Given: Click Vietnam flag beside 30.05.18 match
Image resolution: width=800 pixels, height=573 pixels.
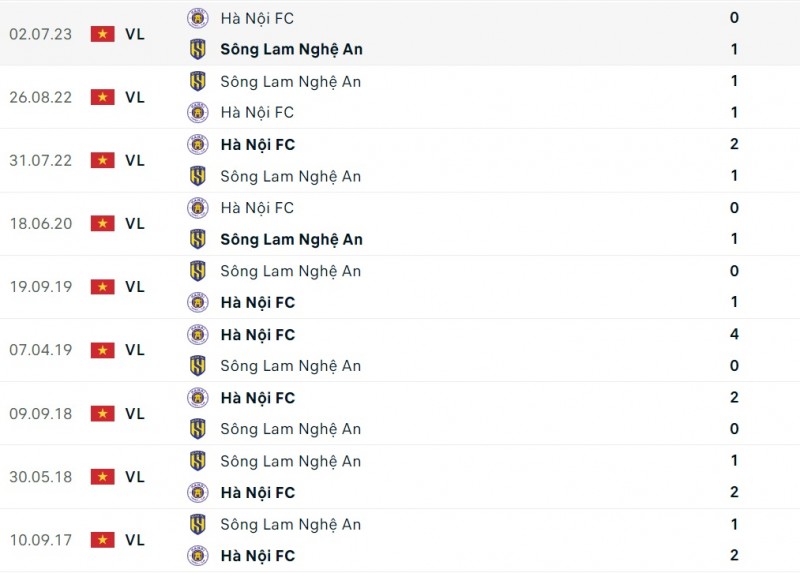Looking at the screenshot, I should [x=102, y=477].
